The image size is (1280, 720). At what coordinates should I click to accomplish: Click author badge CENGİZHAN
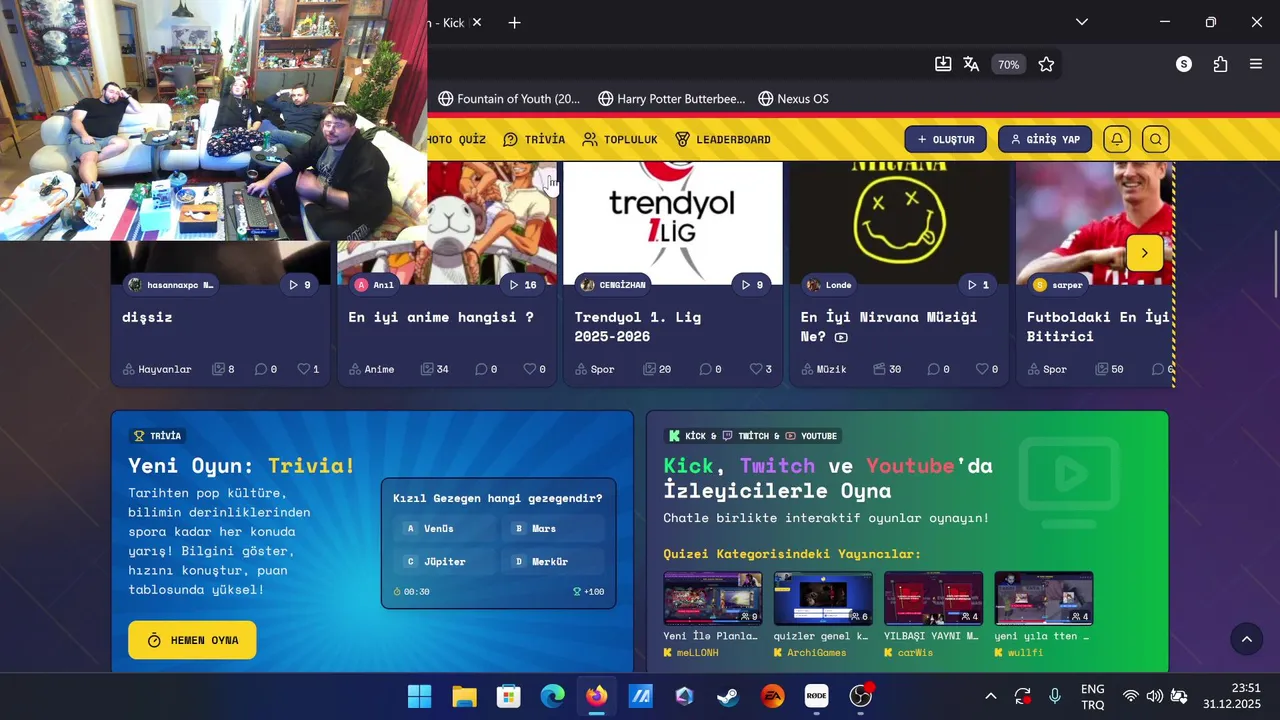pos(613,285)
